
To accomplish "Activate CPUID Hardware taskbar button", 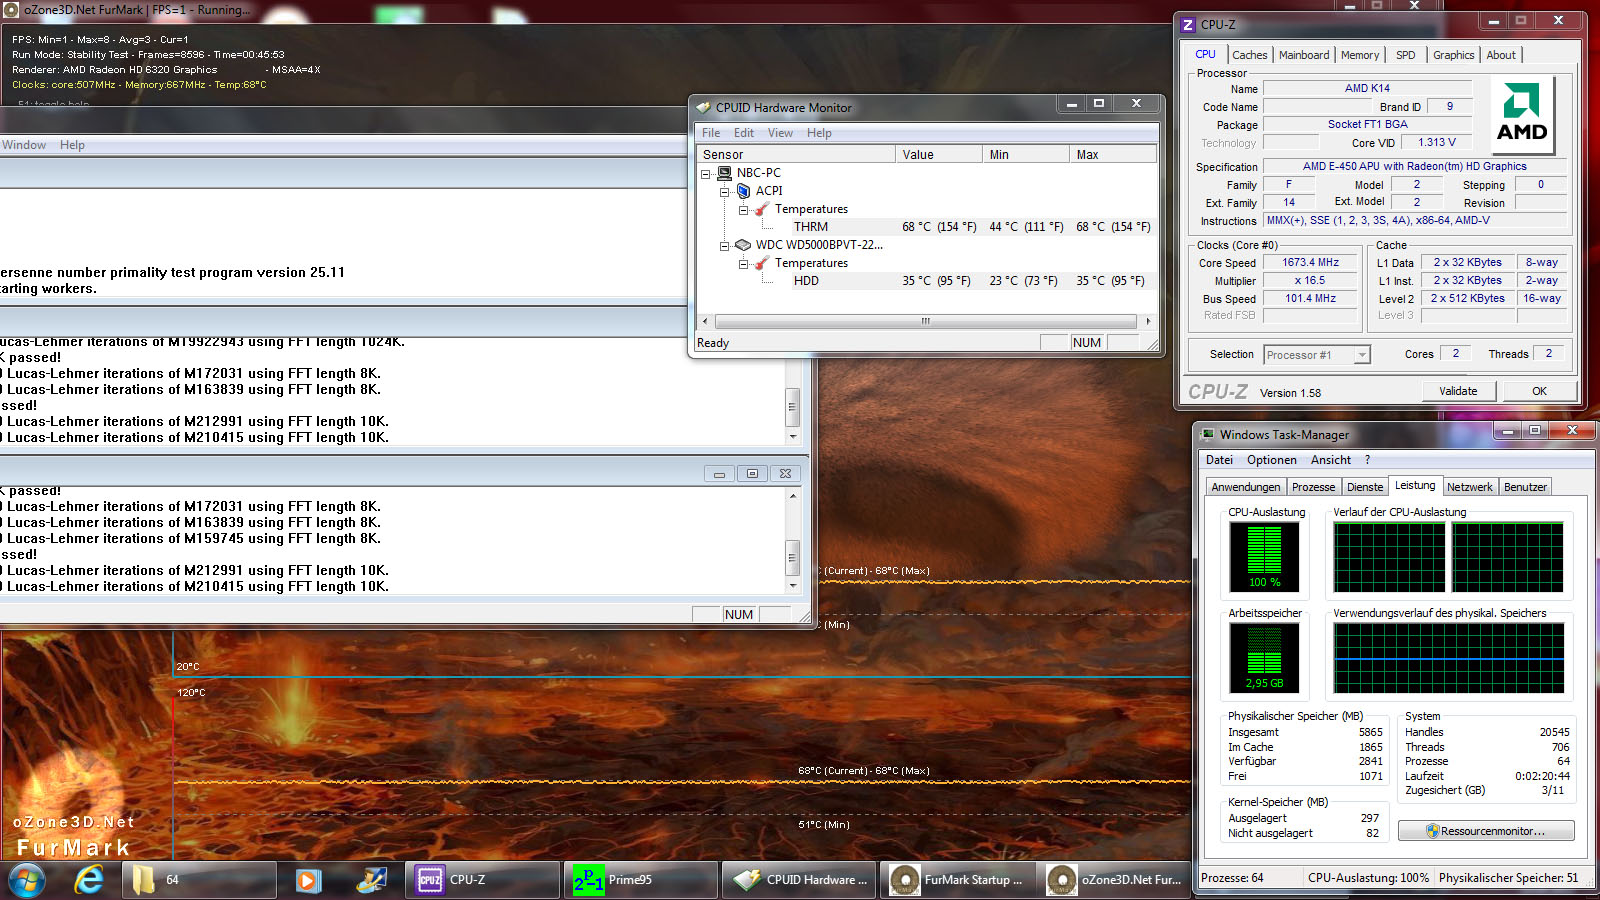I will click(799, 880).
